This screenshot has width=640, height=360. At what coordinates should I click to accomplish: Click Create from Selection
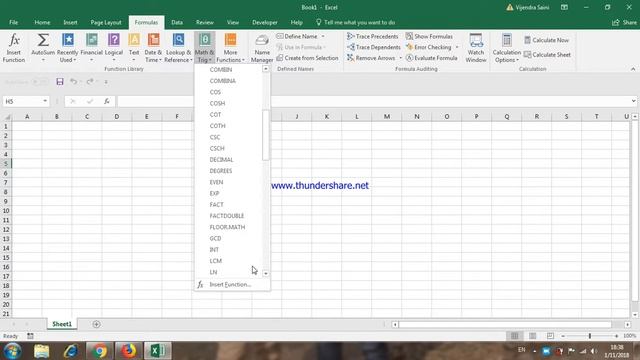pos(307,58)
